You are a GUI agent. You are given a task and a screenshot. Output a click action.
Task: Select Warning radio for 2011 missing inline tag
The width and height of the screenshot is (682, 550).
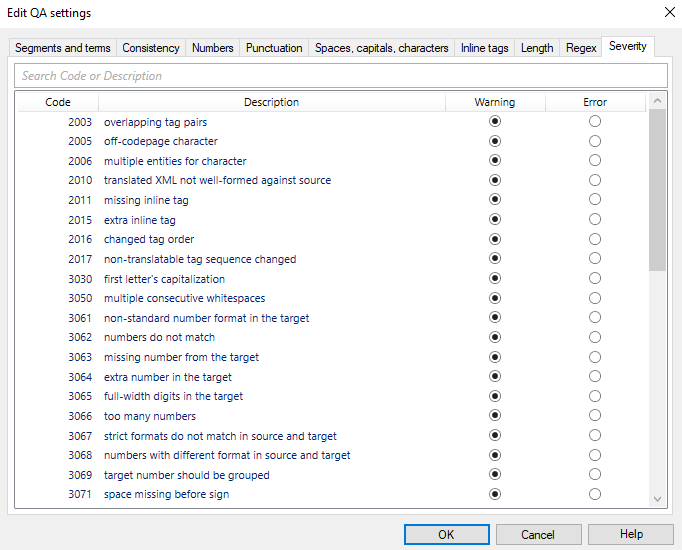pos(495,200)
